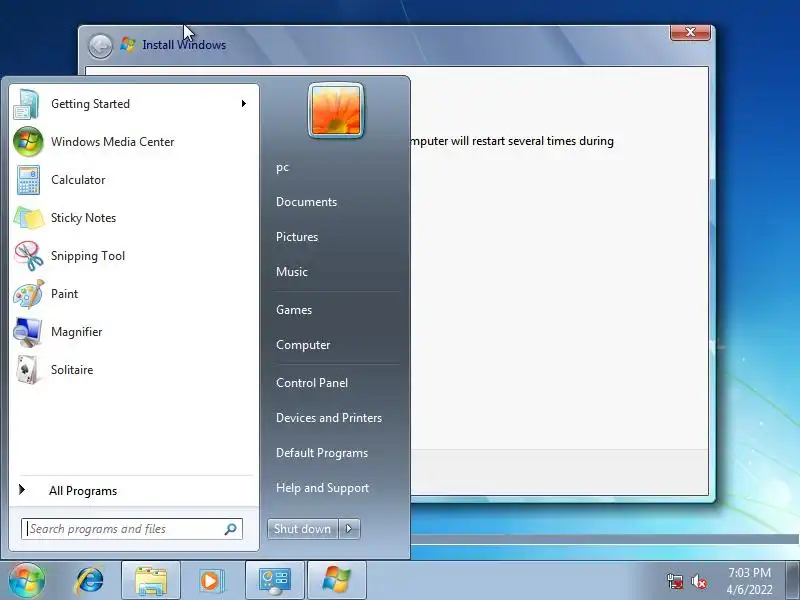This screenshot has height=600, width=800.
Task: Open Windows Explorer folder on taskbar
Action: [151, 581]
